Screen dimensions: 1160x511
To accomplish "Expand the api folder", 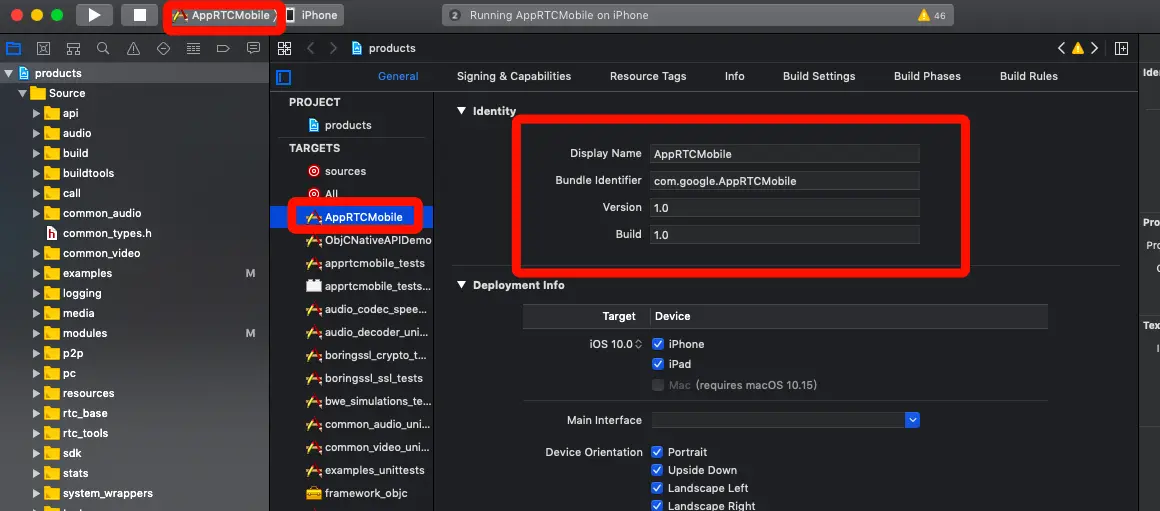I will (36, 113).
